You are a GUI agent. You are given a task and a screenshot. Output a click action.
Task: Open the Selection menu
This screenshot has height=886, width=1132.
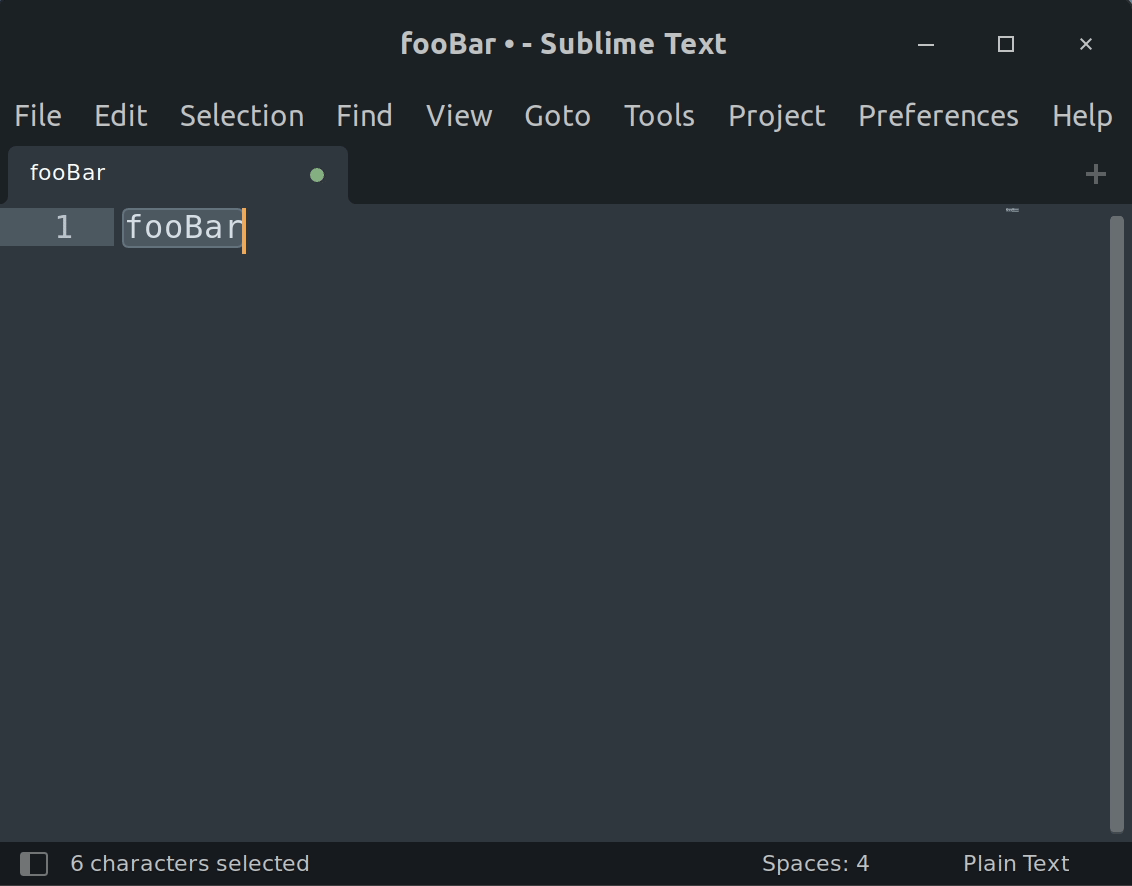pos(242,116)
